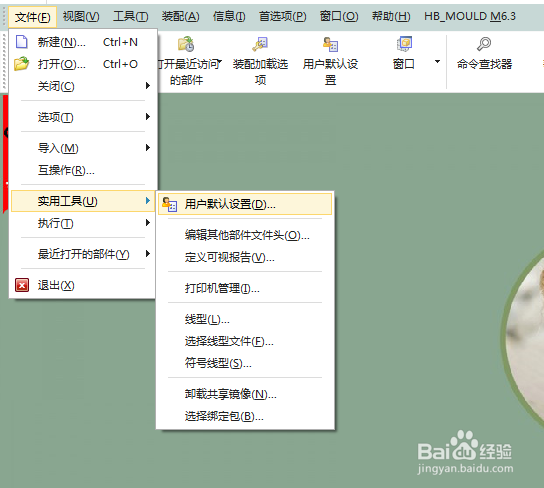Image resolution: width=544 pixels, height=488 pixels.
Task: Open the 装配(A) menu
Action: pos(180,16)
